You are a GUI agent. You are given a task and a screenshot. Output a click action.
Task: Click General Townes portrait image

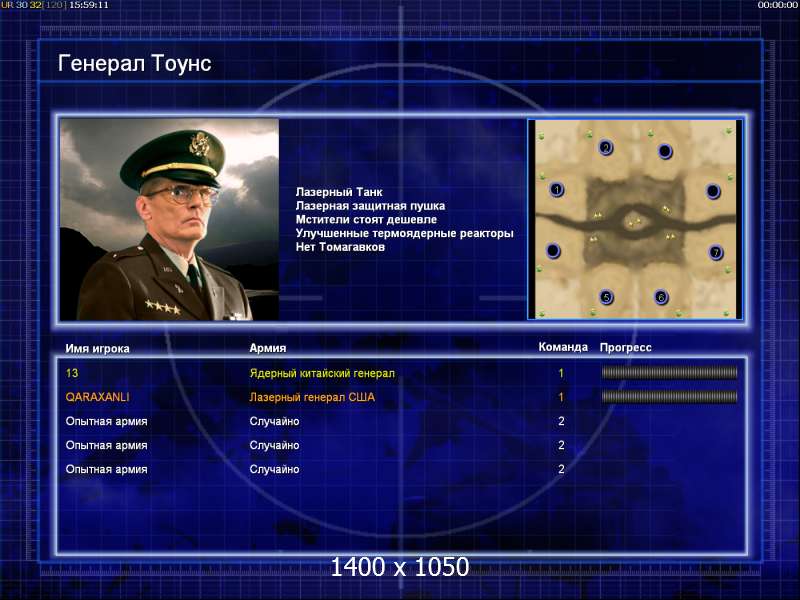click(x=169, y=219)
